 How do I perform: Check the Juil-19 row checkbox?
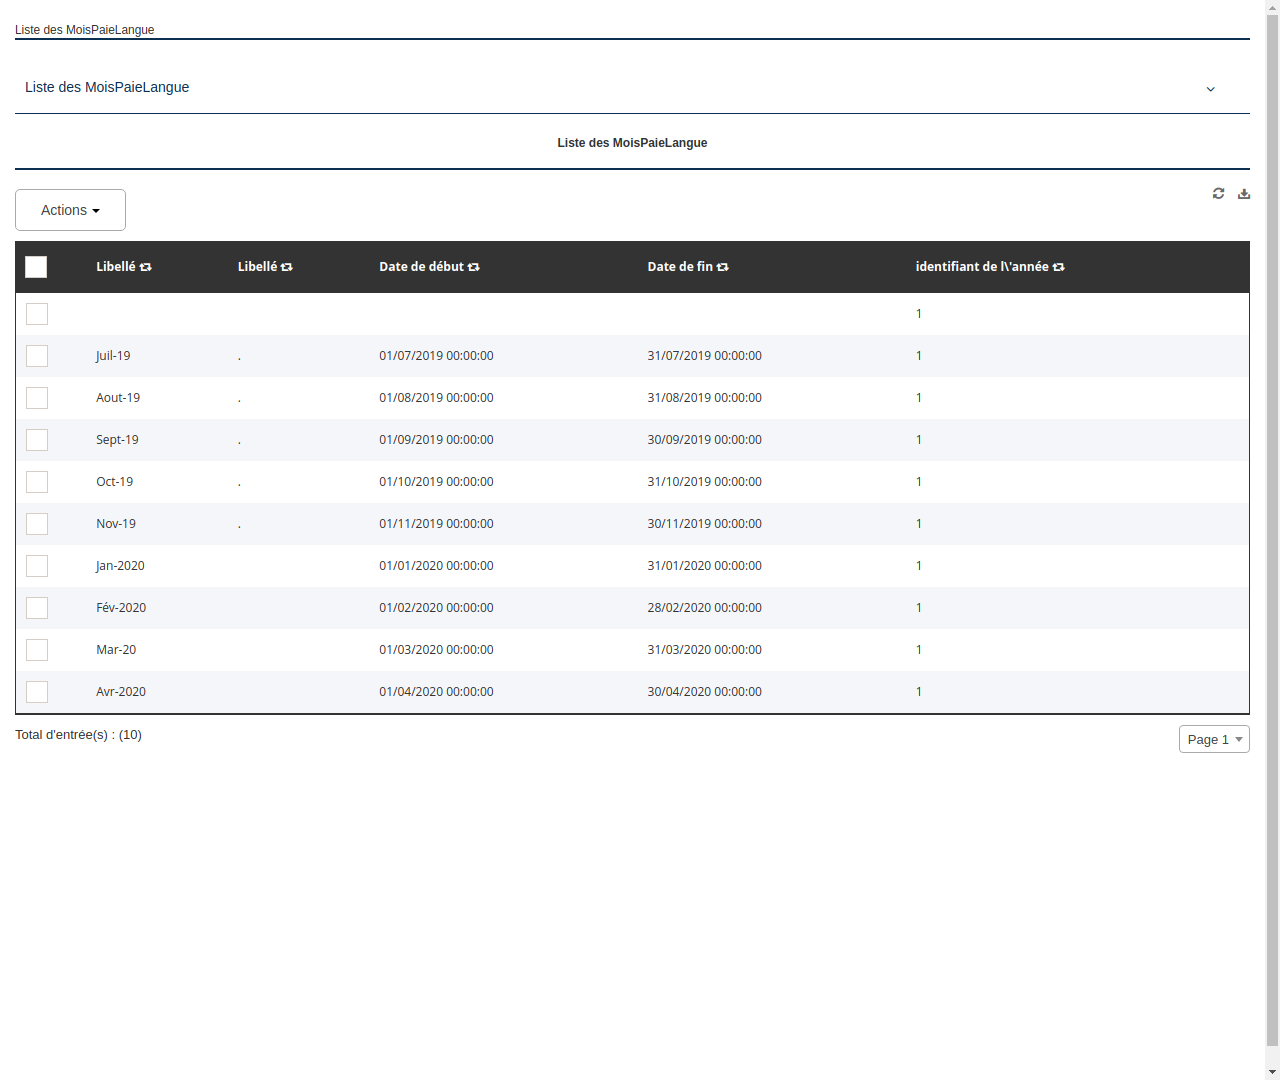(x=37, y=355)
